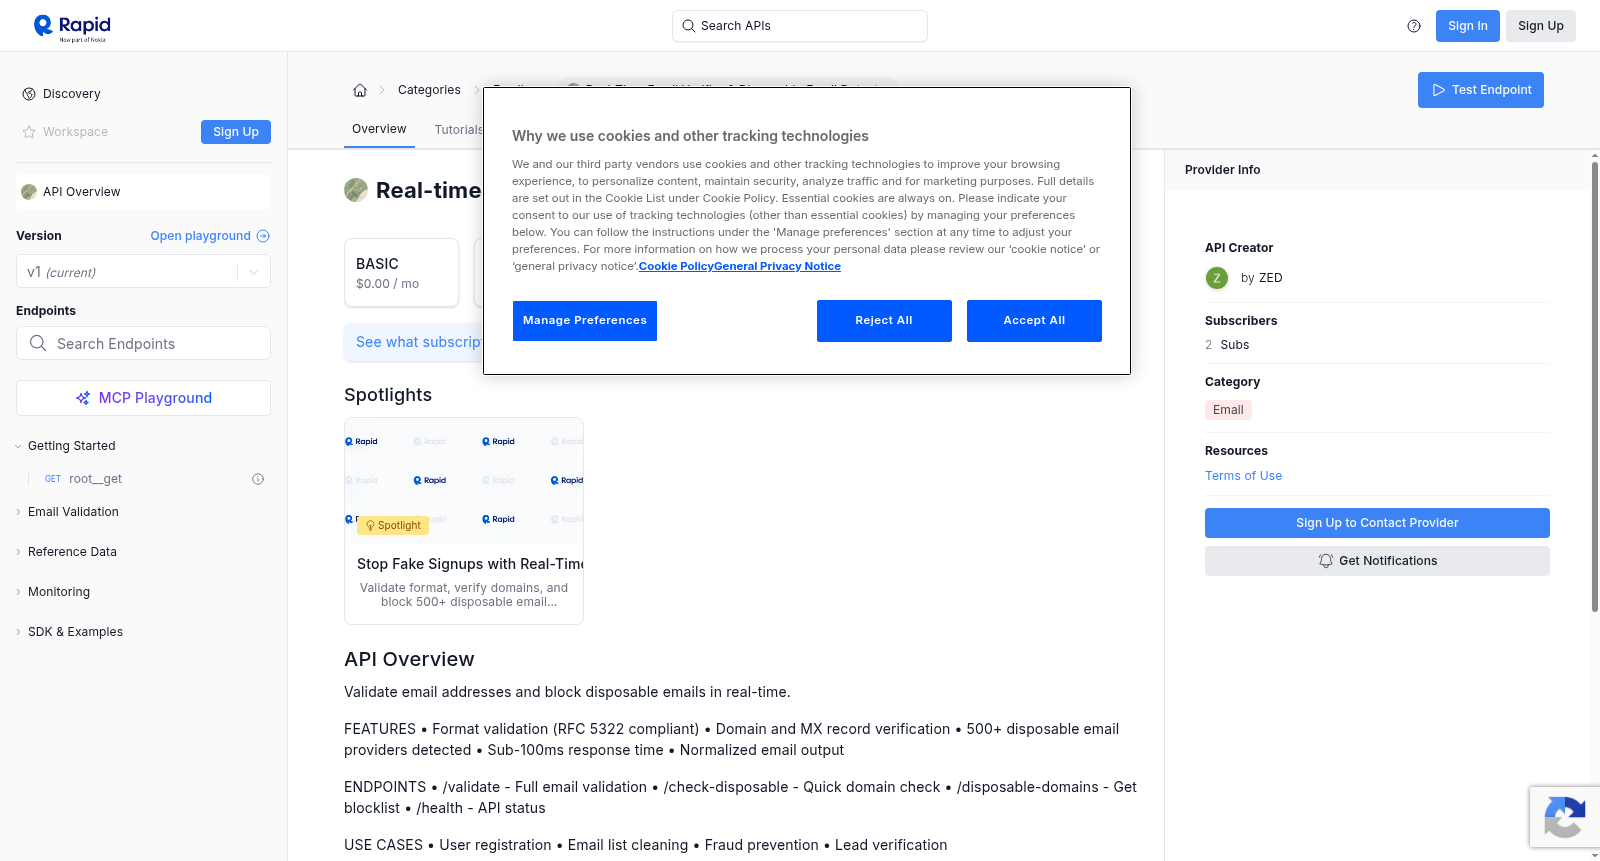This screenshot has width=1600, height=861.
Task: Click the sidebar Sign Up button
Action: click(236, 132)
